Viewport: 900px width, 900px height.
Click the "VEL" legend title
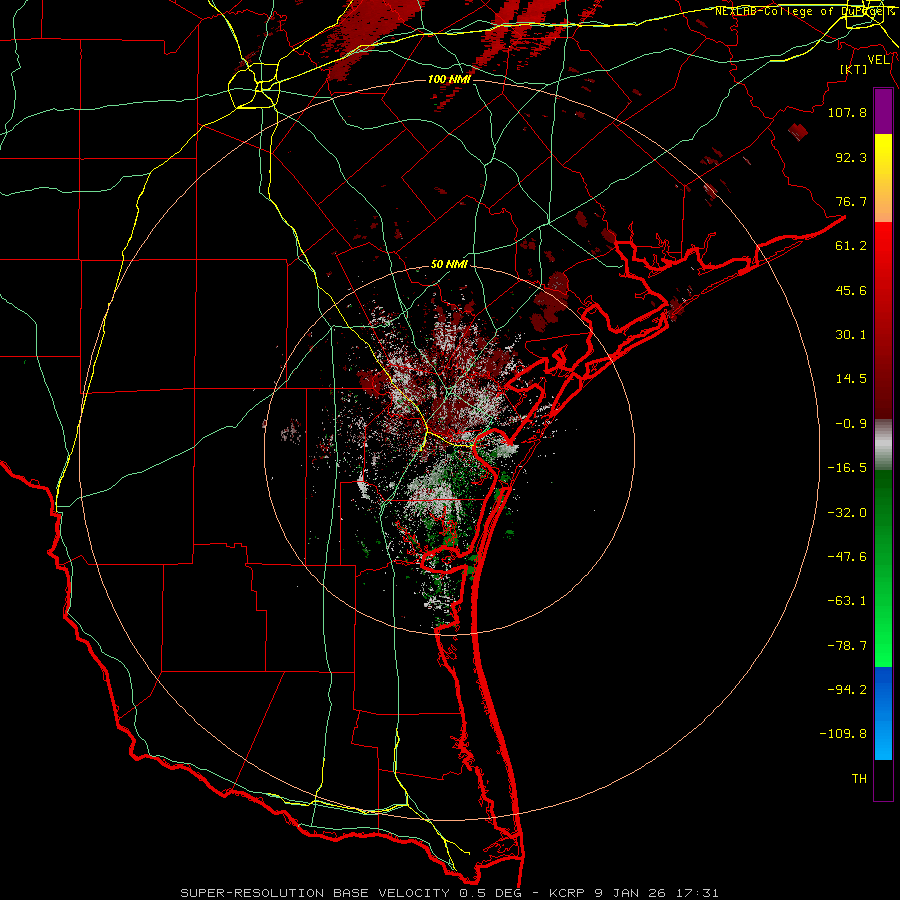pyautogui.click(x=878, y=59)
